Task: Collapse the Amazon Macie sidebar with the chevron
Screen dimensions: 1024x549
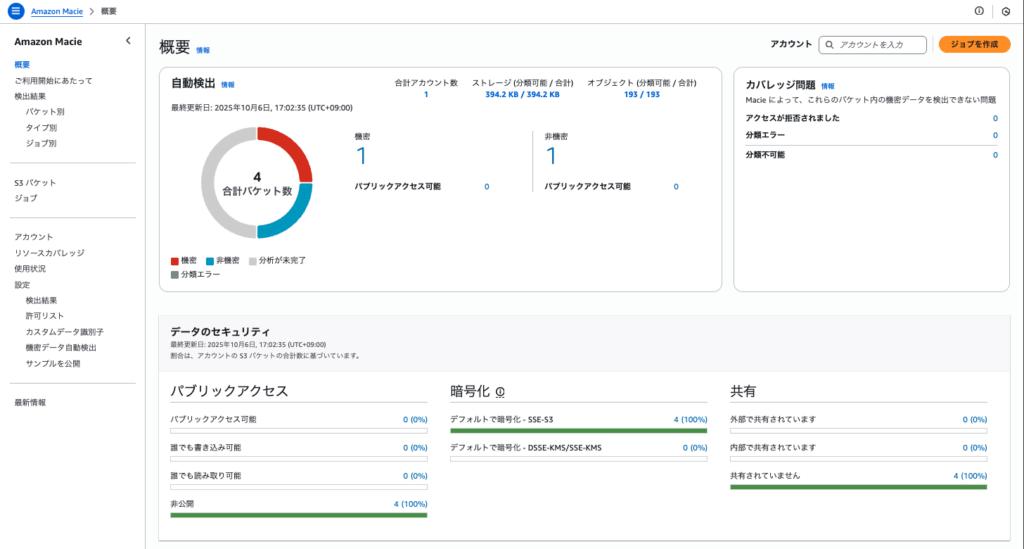Action: pos(127,41)
